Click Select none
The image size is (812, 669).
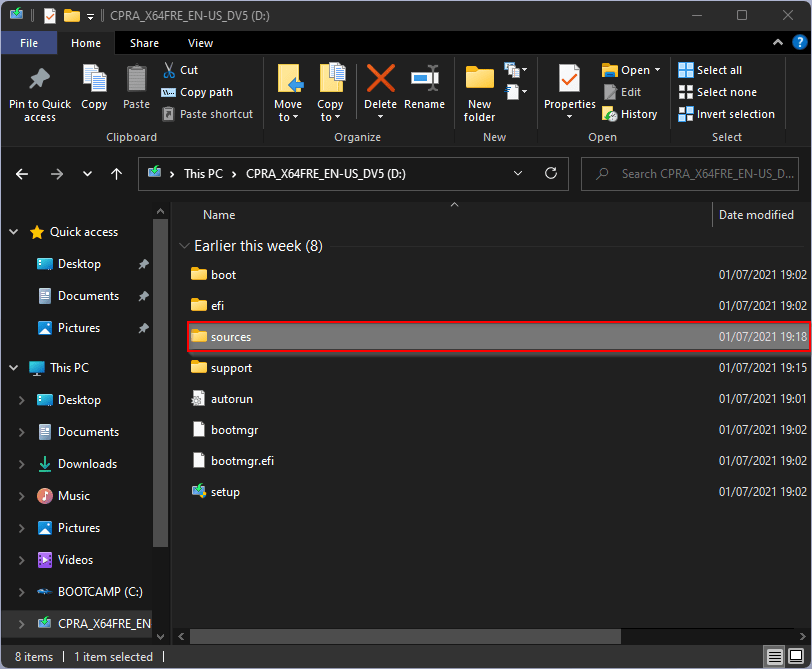(x=718, y=92)
